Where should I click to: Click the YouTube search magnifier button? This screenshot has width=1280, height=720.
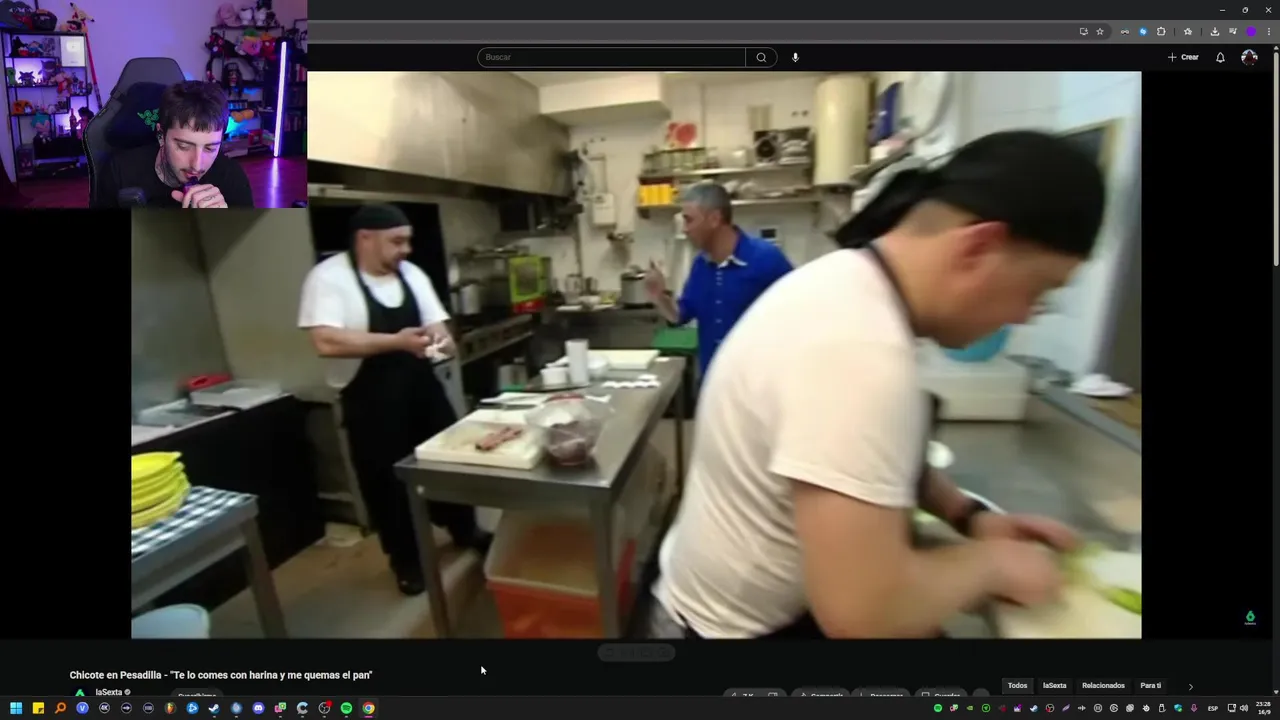tap(761, 57)
